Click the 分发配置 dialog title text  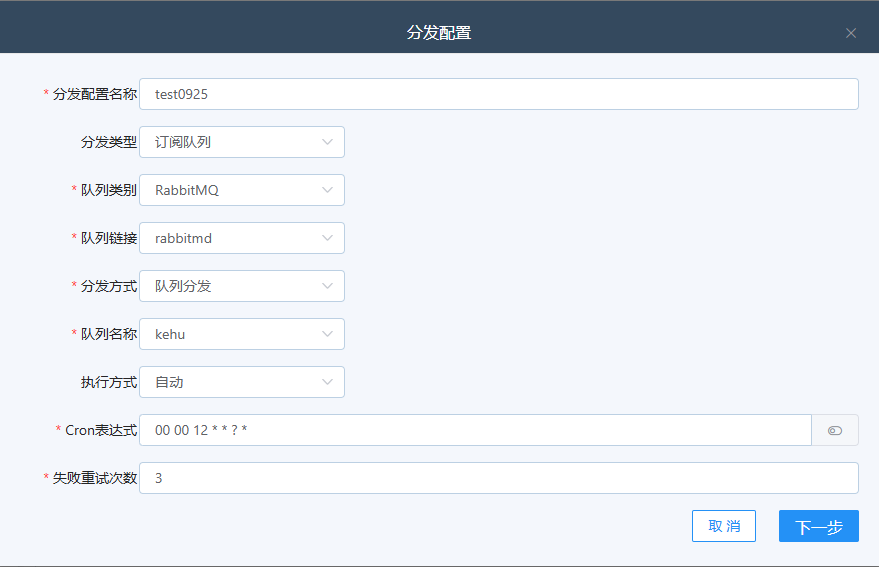tap(439, 33)
